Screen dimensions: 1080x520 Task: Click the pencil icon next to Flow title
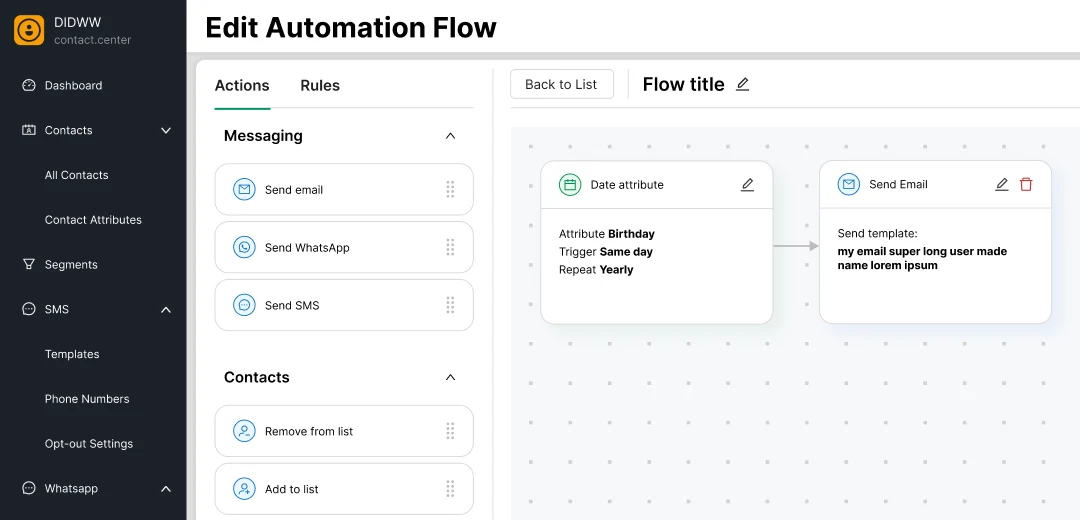pos(742,85)
